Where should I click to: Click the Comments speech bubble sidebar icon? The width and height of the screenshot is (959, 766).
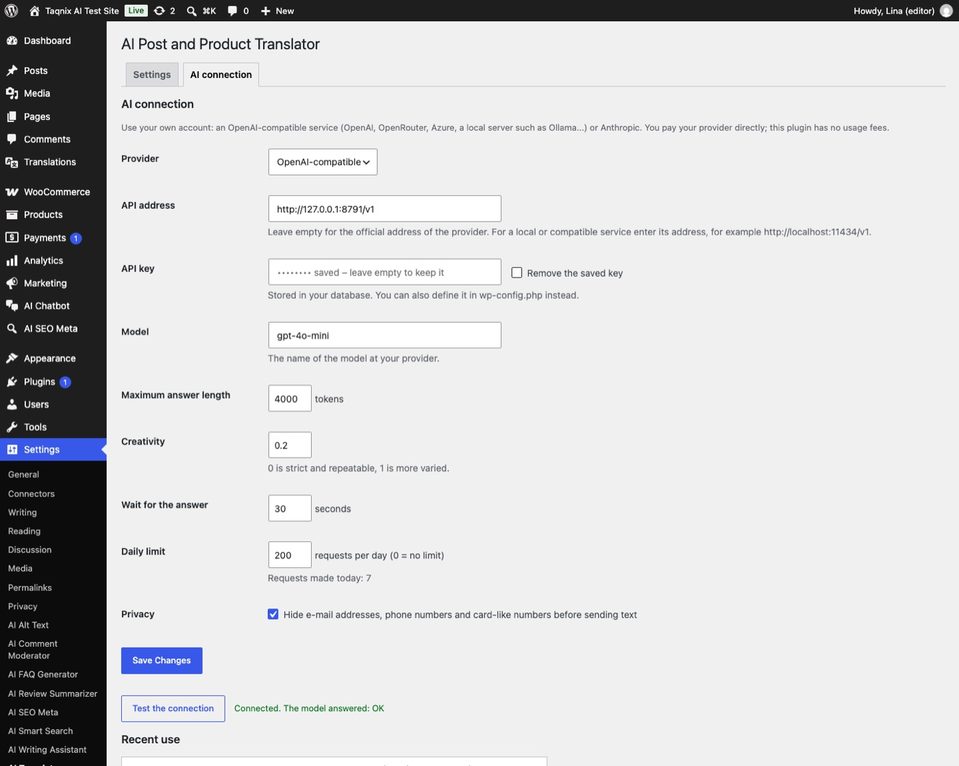click(x=12, y=139)
